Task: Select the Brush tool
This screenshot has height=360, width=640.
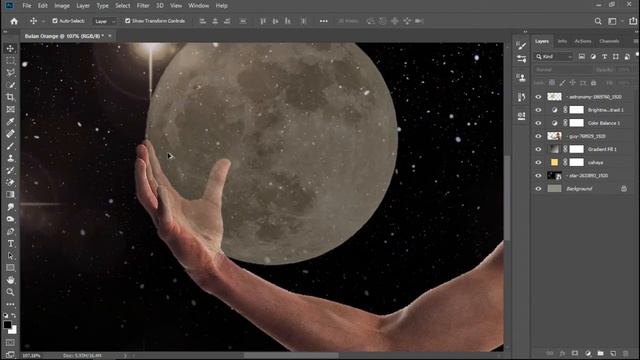Action: pyautogui.click(x=10, y=146)
